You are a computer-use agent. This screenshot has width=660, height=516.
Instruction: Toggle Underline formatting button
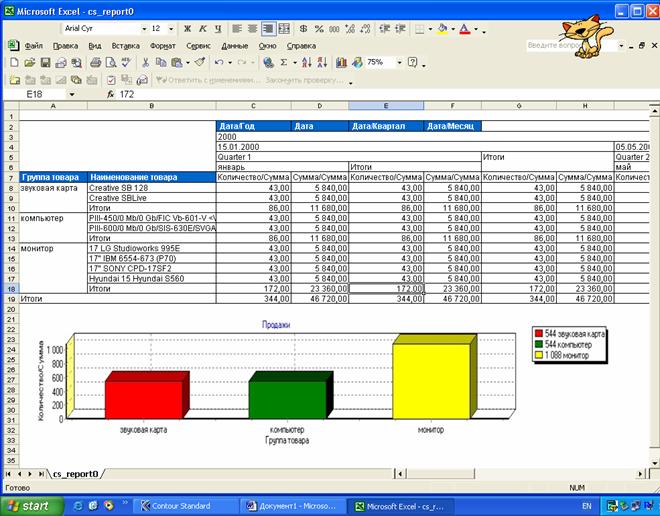[x=217, y=29]
